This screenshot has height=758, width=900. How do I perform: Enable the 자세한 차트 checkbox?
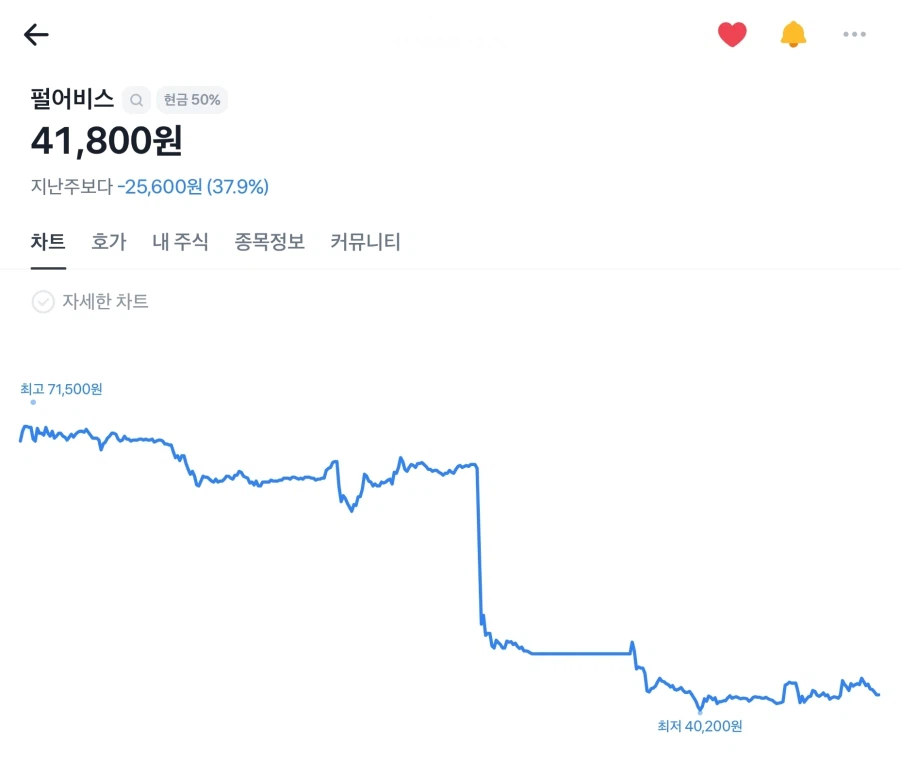tap(43, 302)
